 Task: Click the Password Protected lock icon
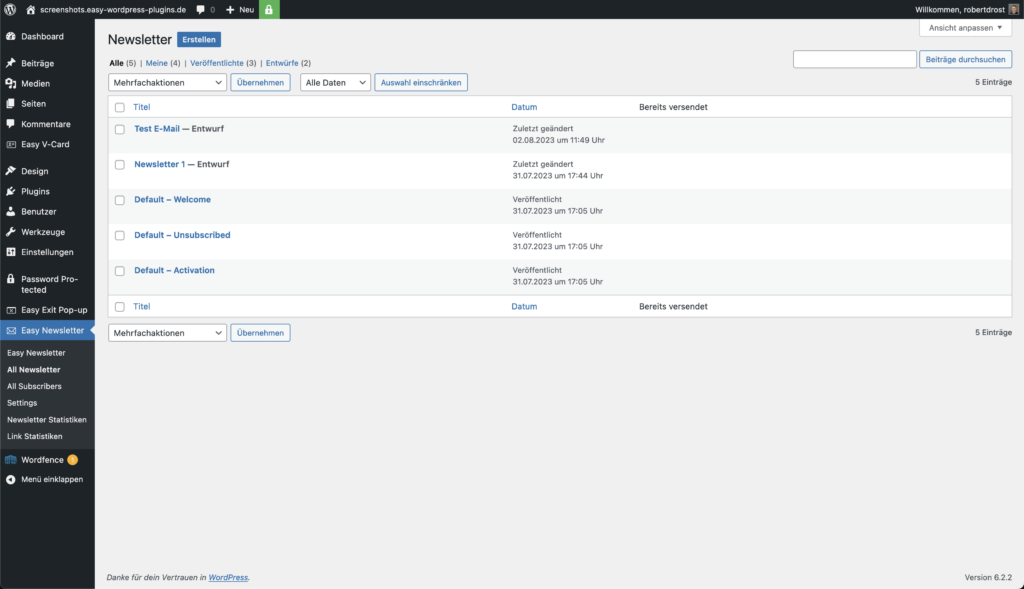(x=10, y=279)
